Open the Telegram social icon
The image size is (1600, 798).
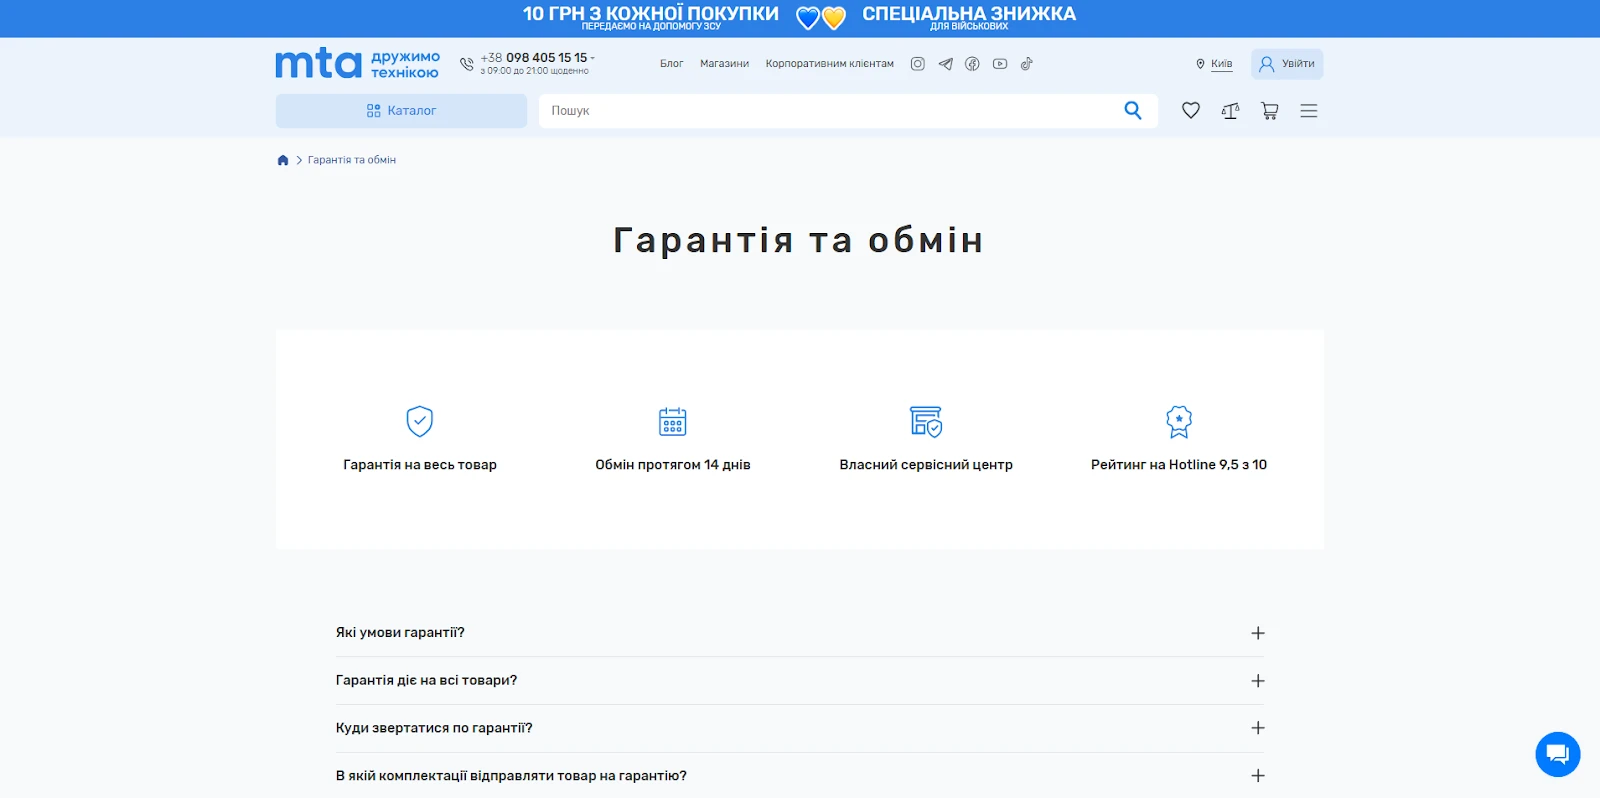[945, 64]
